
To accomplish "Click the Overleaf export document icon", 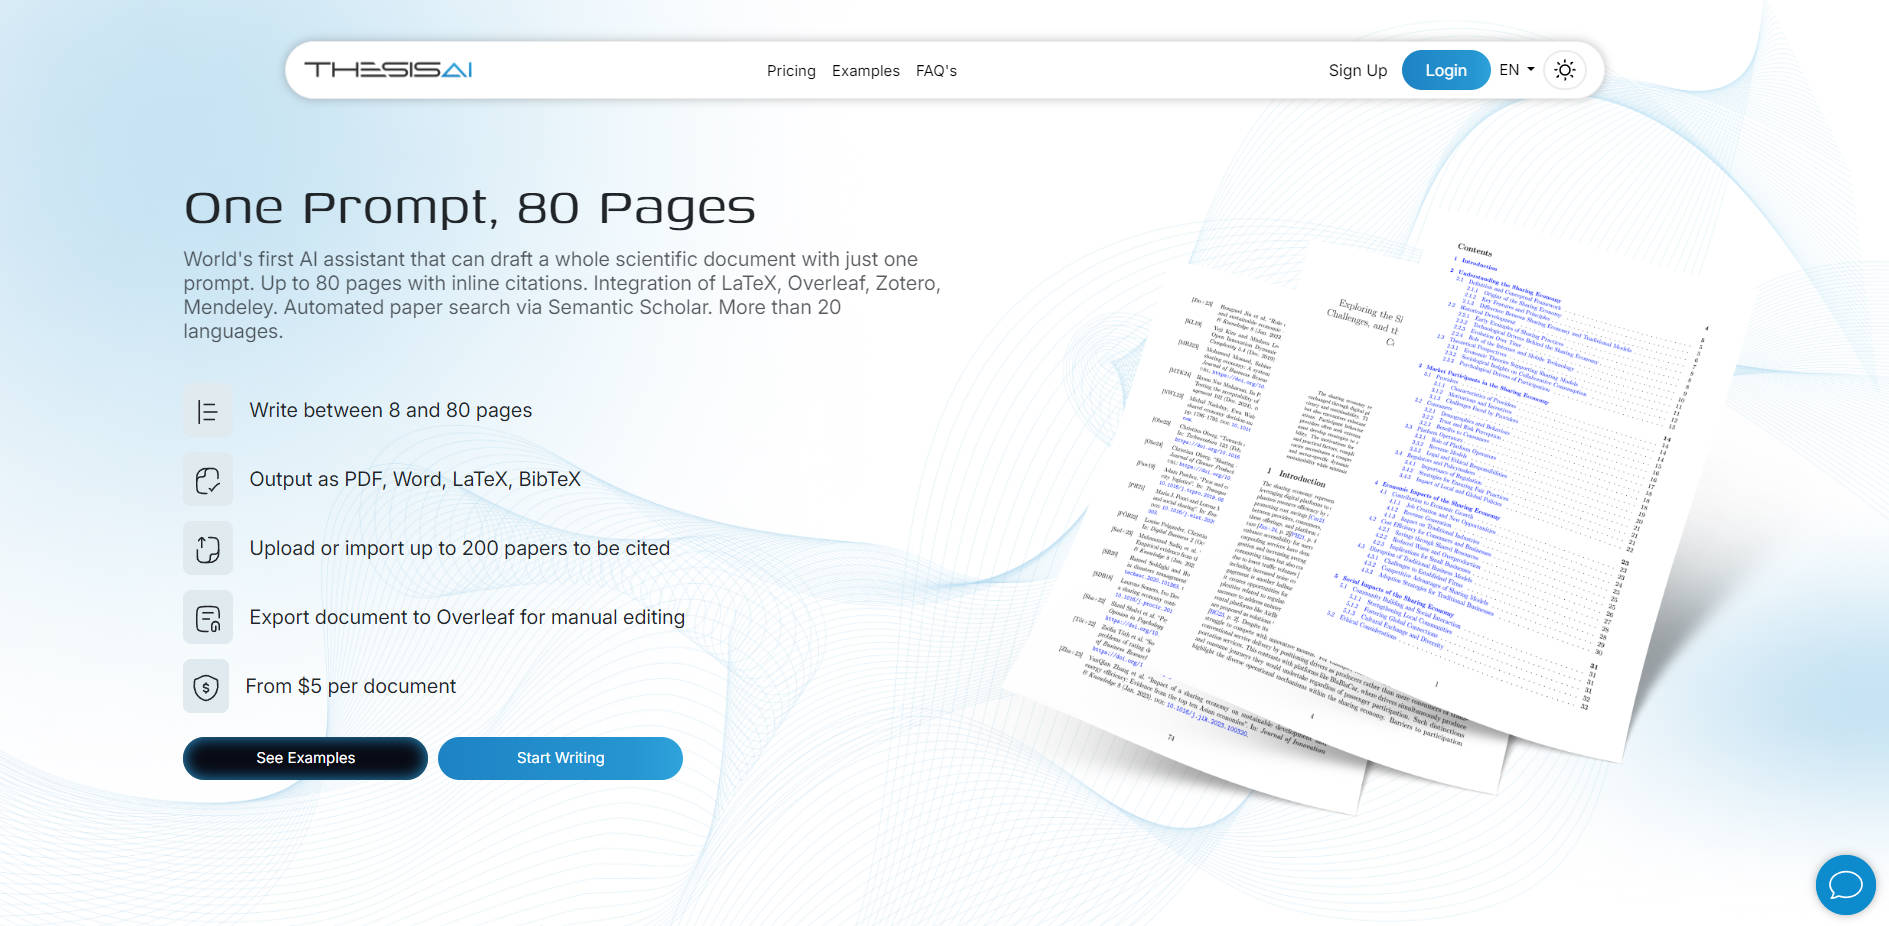I will pyautogui.click(x=208, y=618).
